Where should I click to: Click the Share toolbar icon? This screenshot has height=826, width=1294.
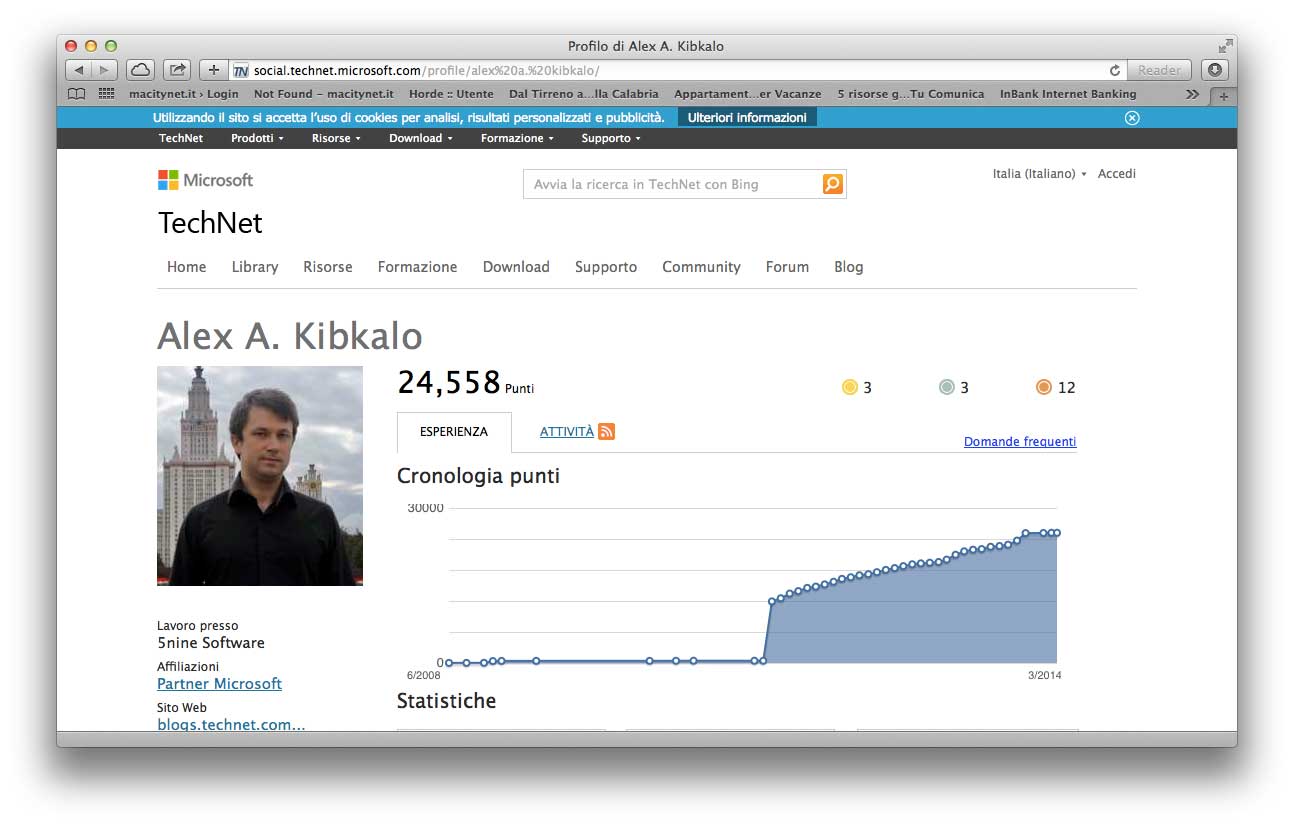click(x=177, y=70)
